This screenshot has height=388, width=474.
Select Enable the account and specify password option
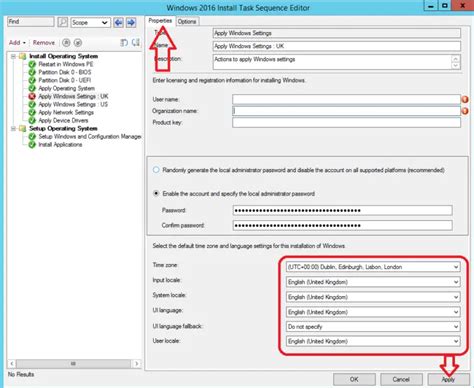tap(156, 193)
